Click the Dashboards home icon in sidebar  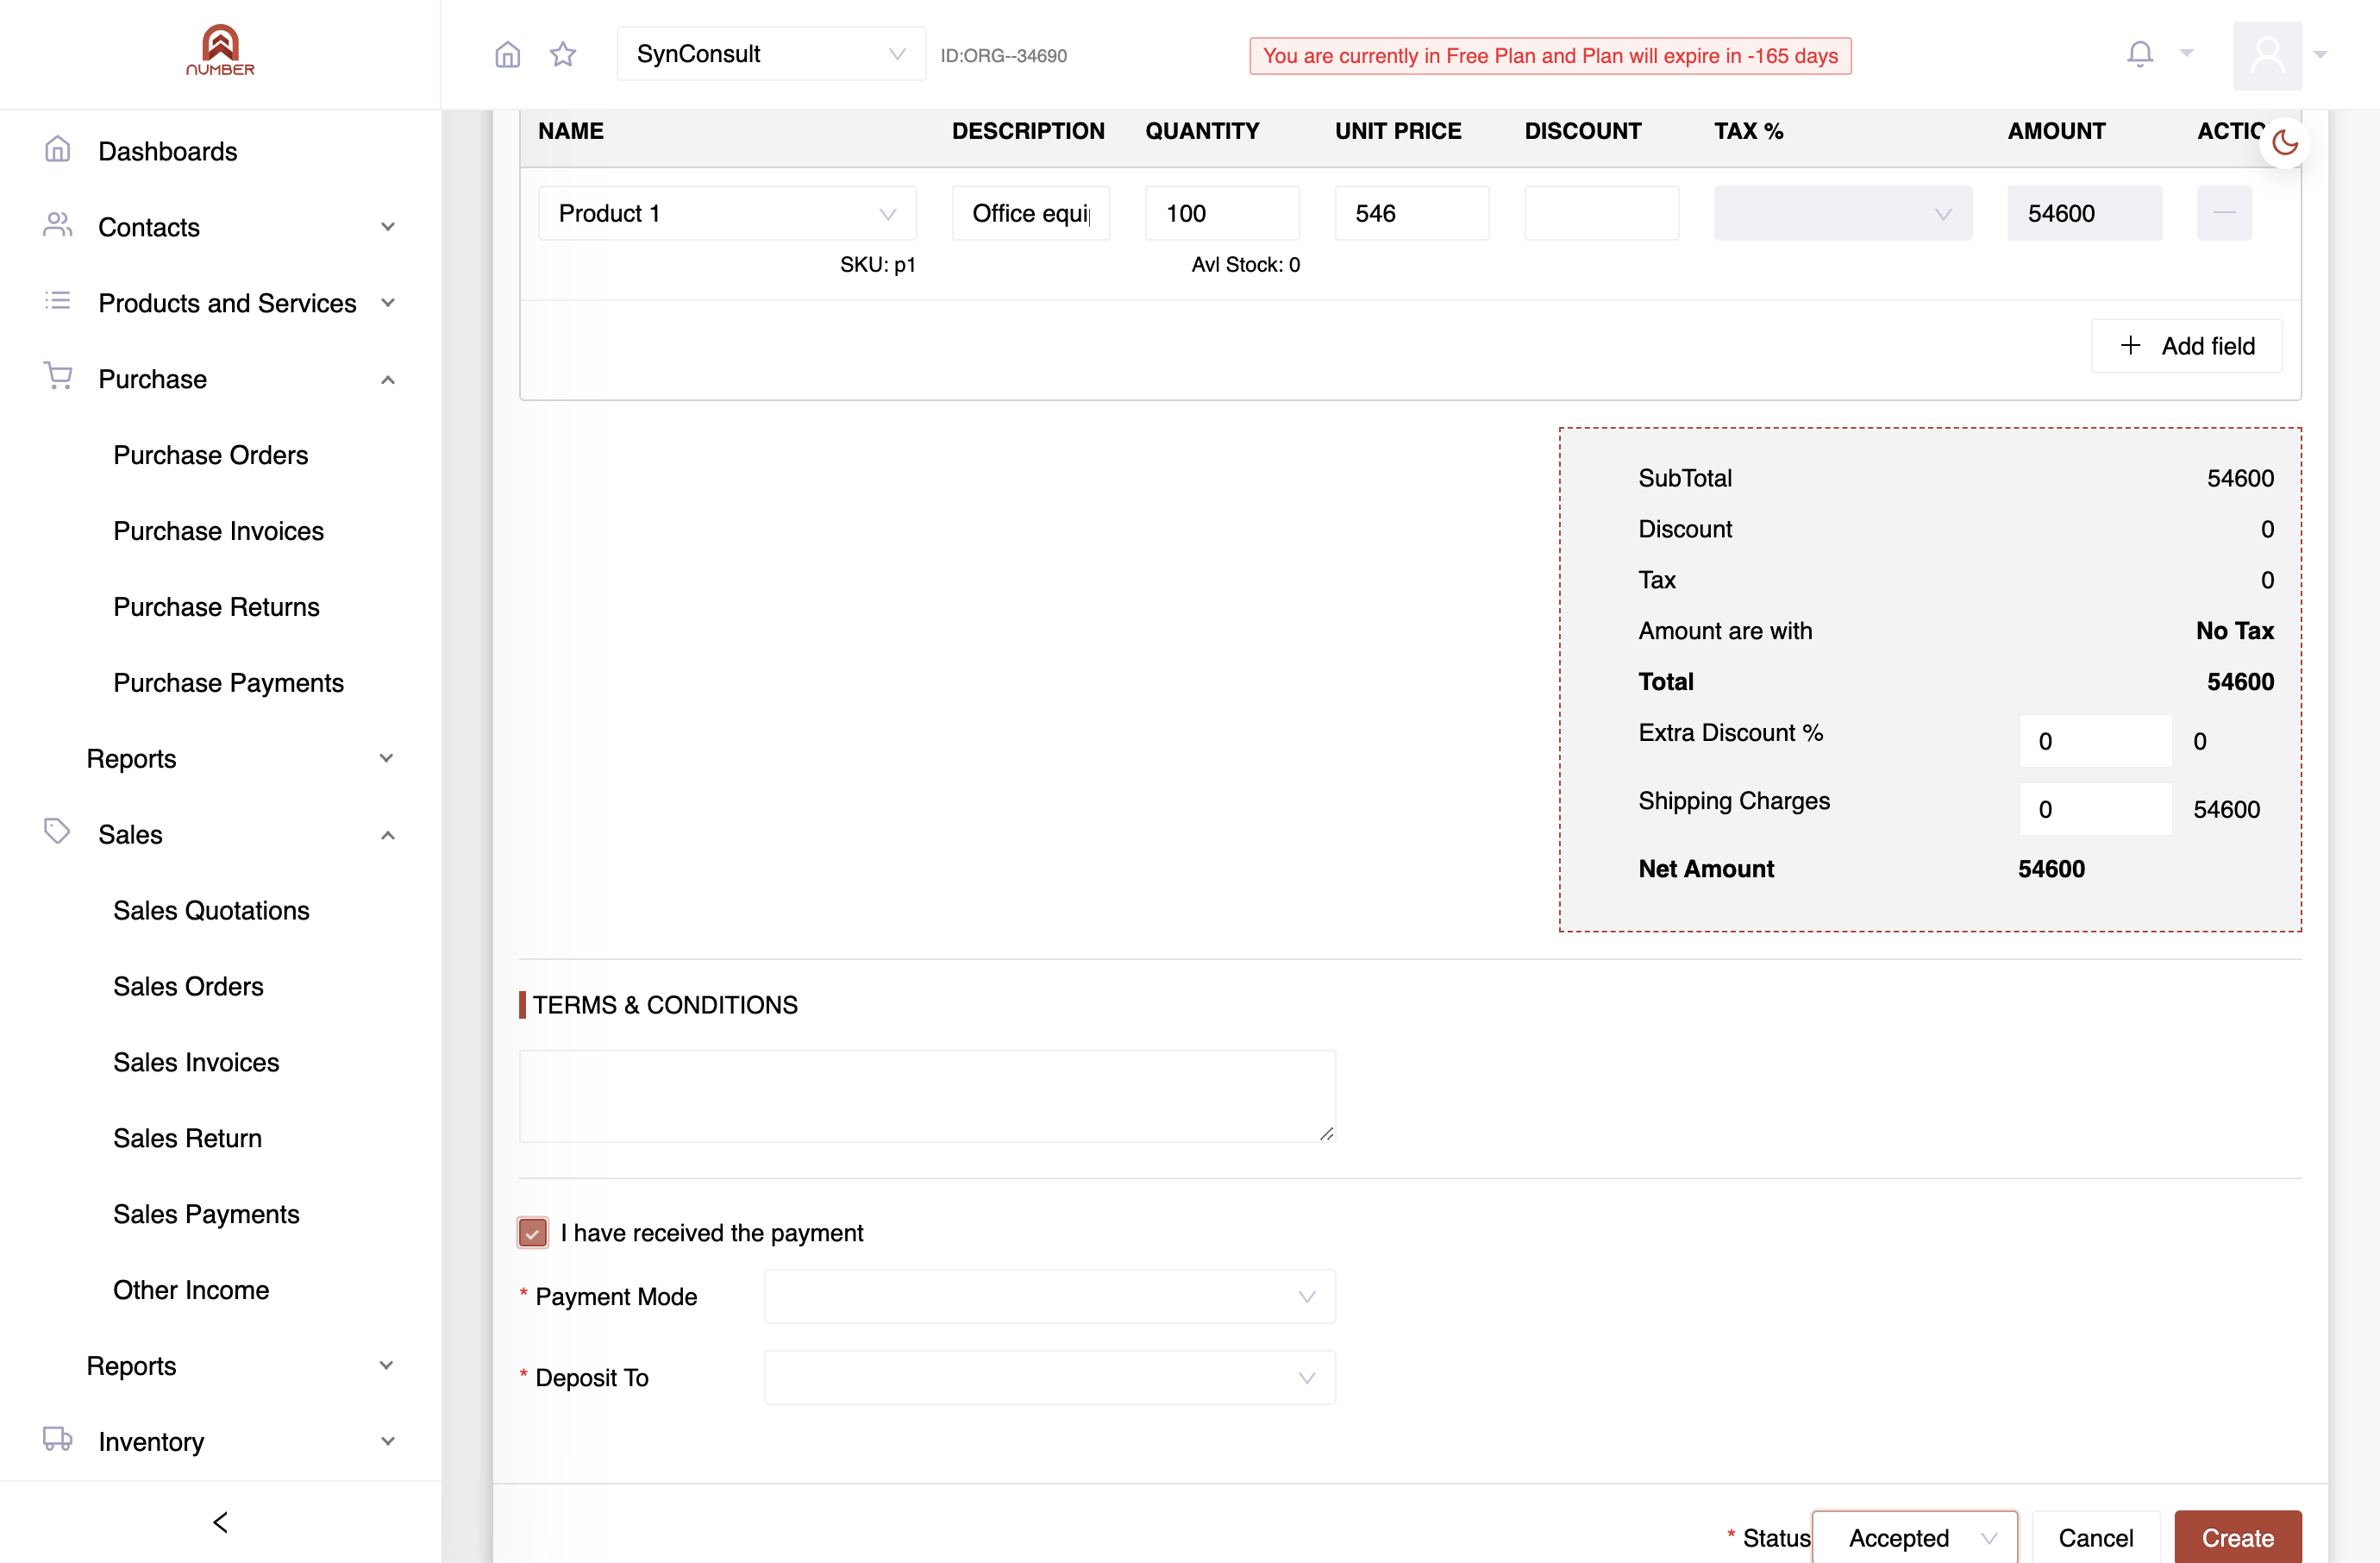pos(58,150)
